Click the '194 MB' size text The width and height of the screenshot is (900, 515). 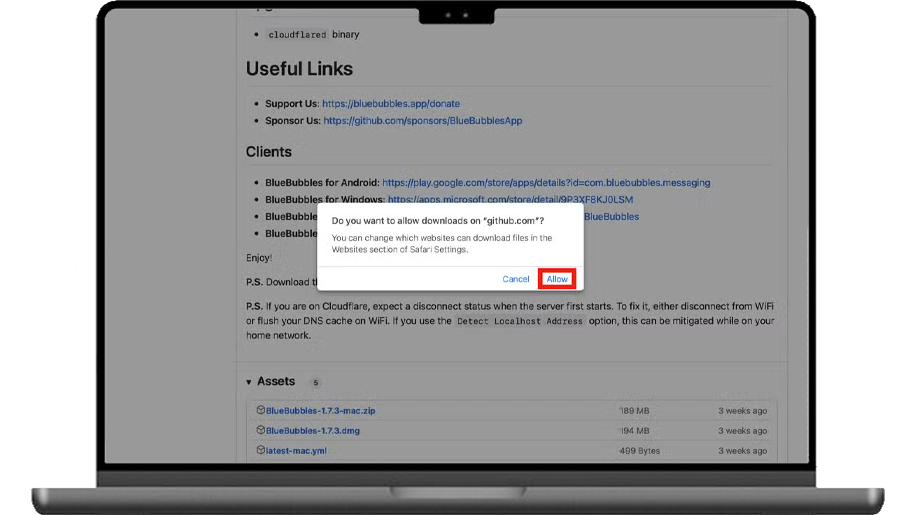pos(635,431)
